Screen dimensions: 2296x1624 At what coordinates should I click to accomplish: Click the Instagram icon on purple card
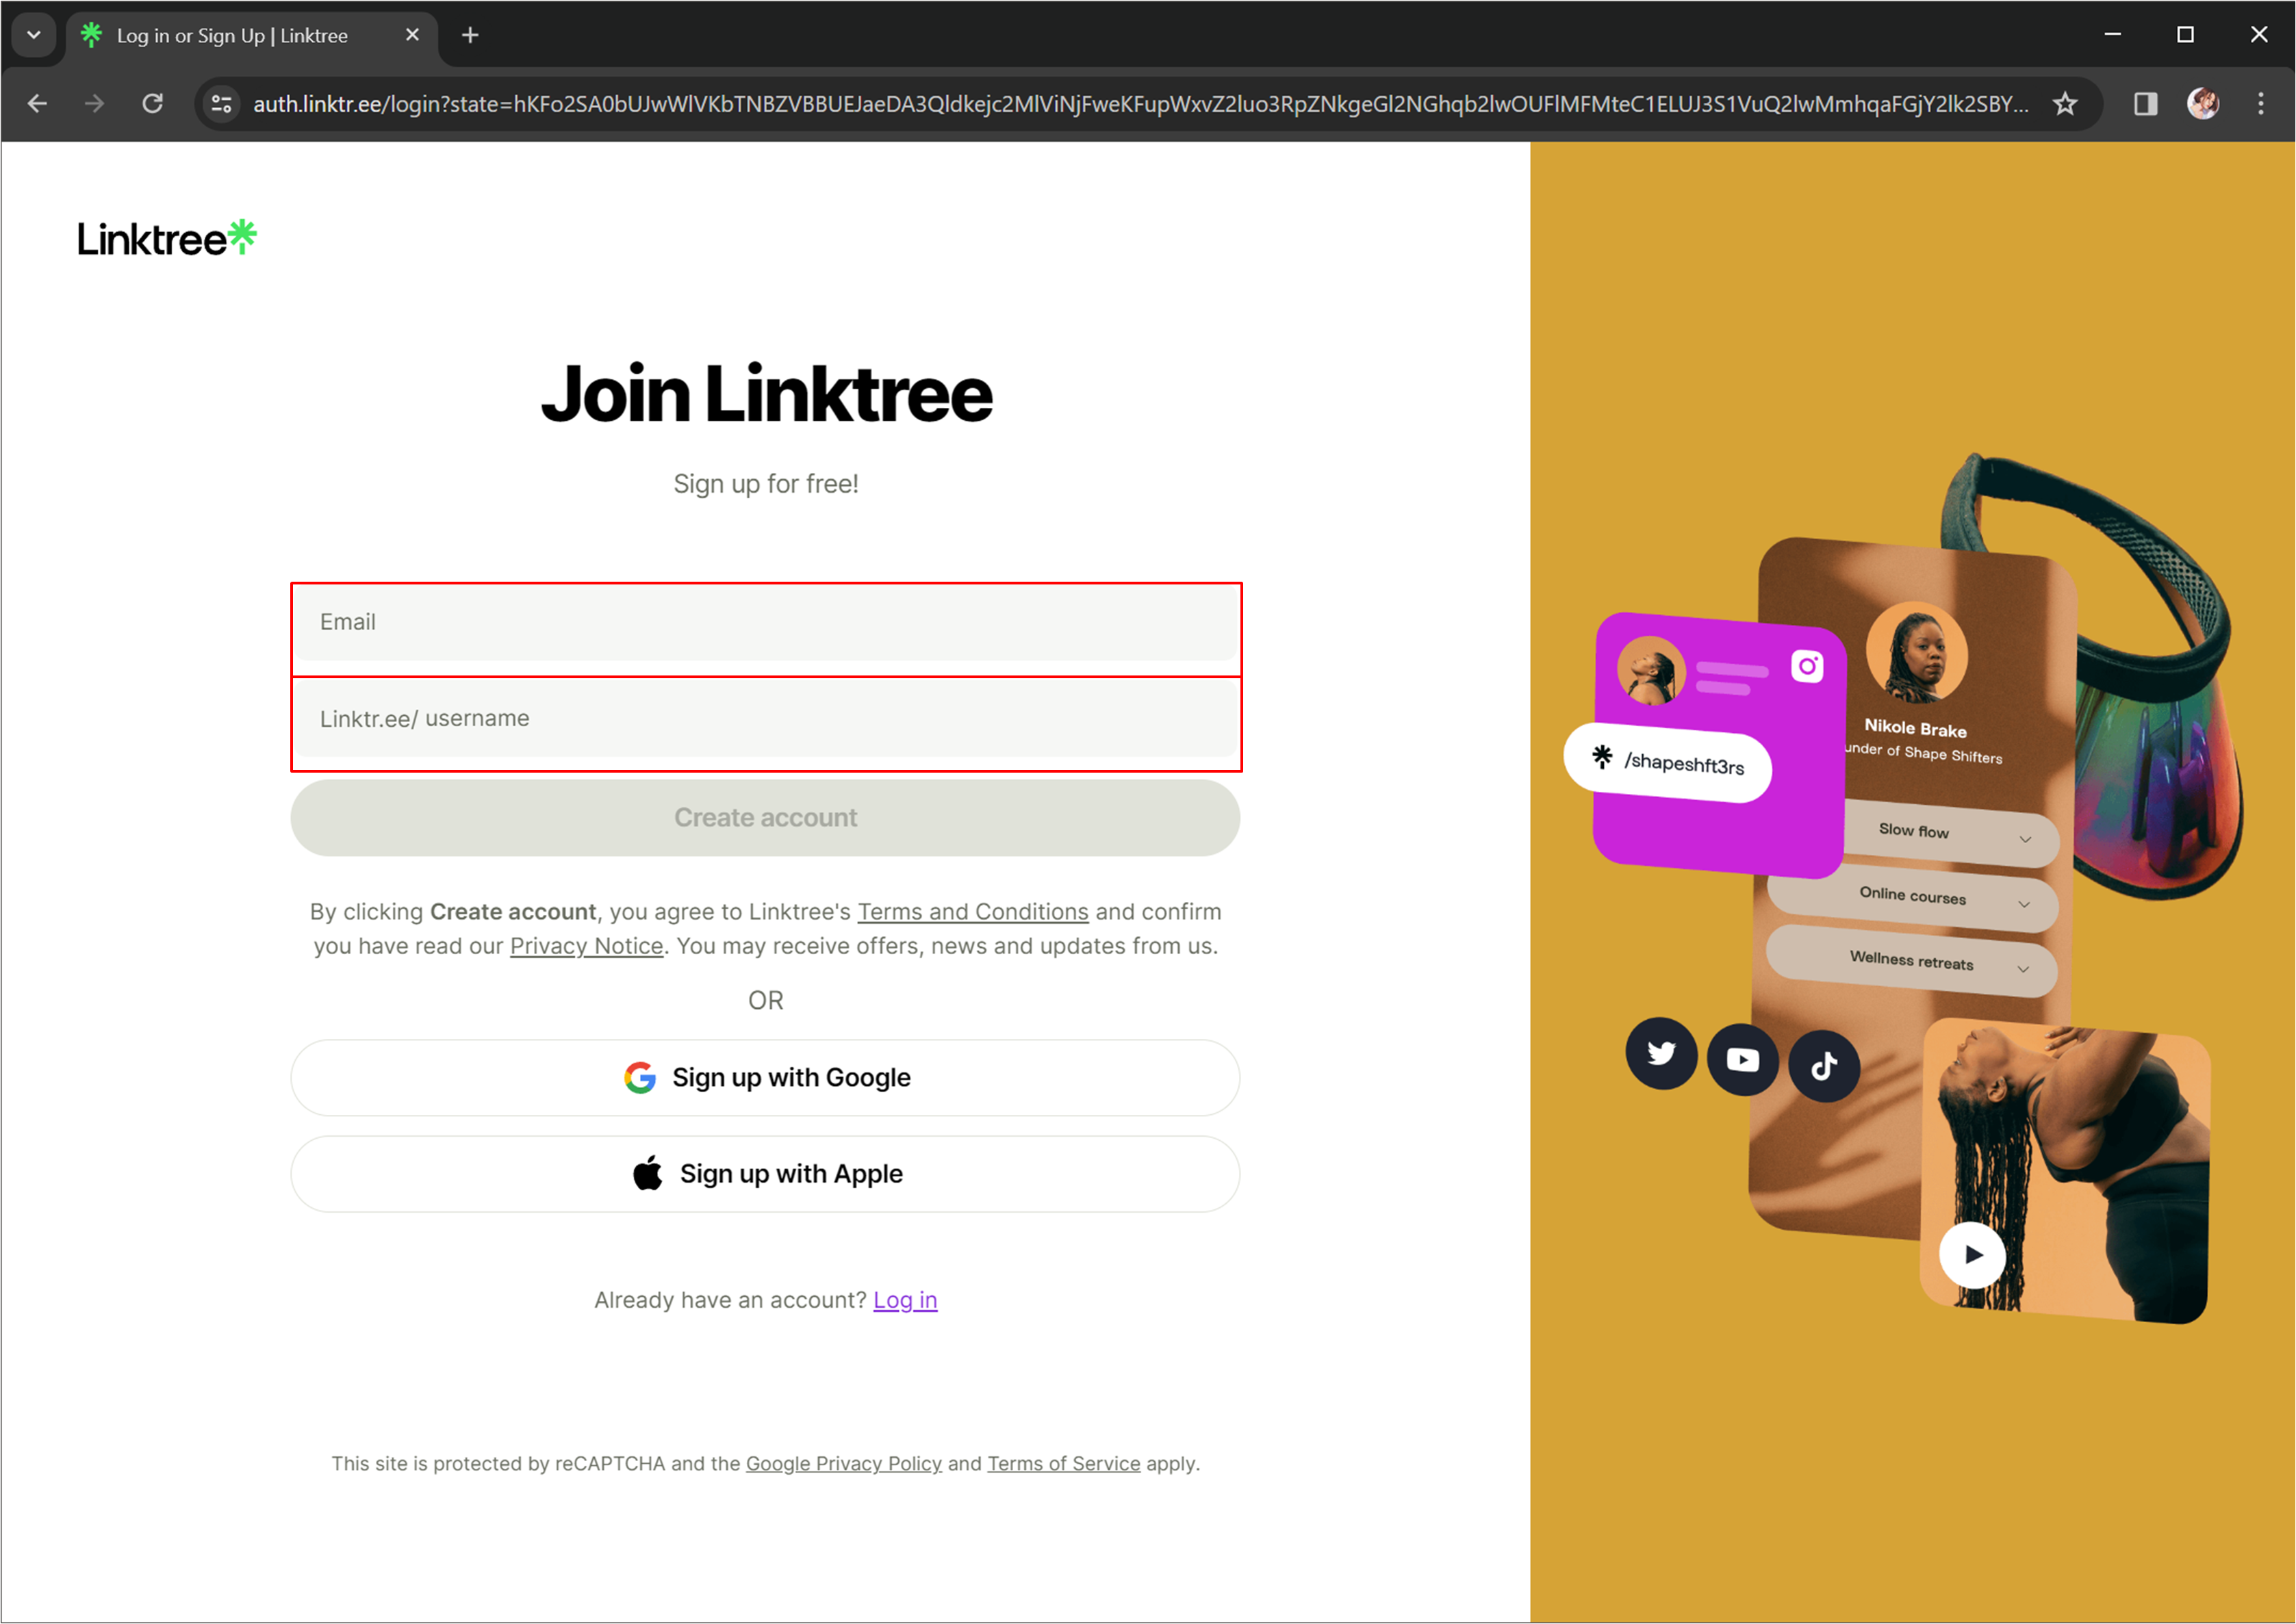tap(1806, 666)
